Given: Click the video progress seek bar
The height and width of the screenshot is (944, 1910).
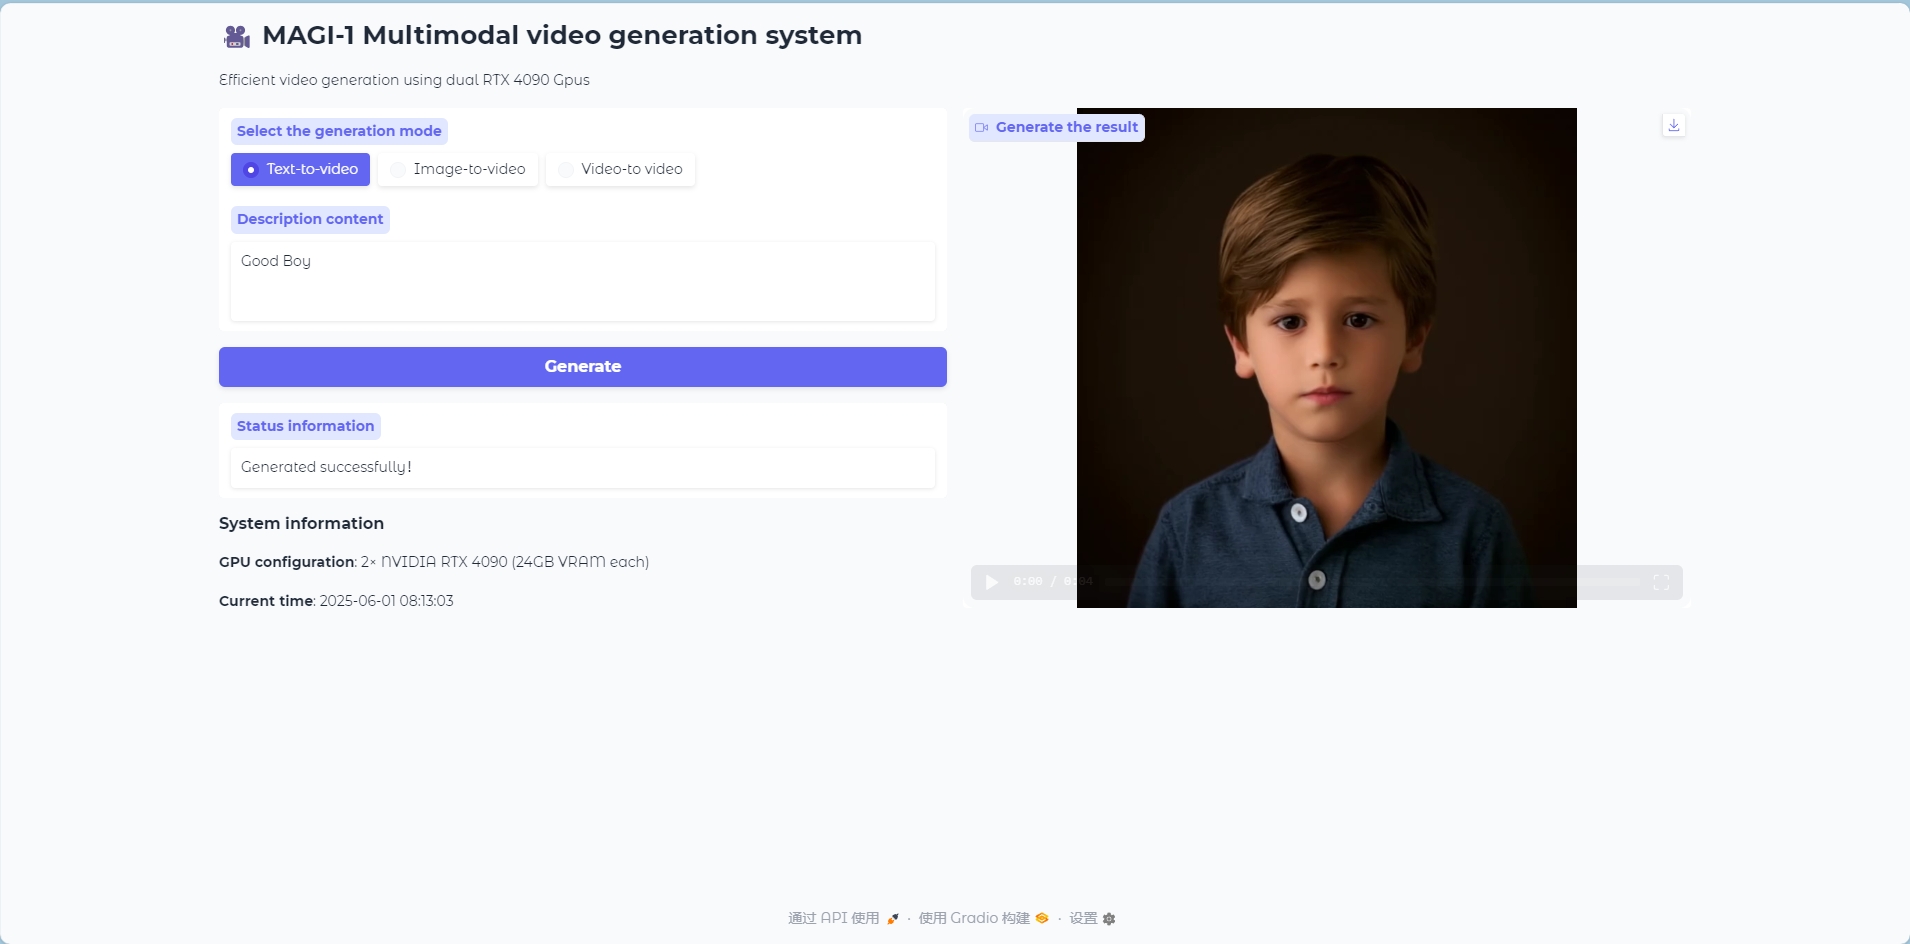Looking at the screenshot, I should click(x=1370, y=582).
